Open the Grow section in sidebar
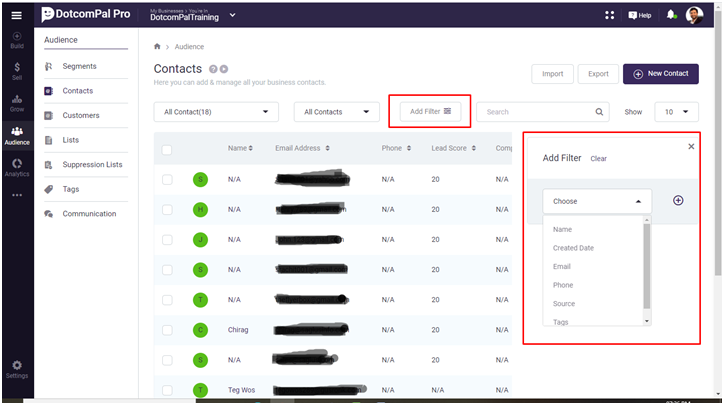The image size is (724, 405). (x=17, y=103)
